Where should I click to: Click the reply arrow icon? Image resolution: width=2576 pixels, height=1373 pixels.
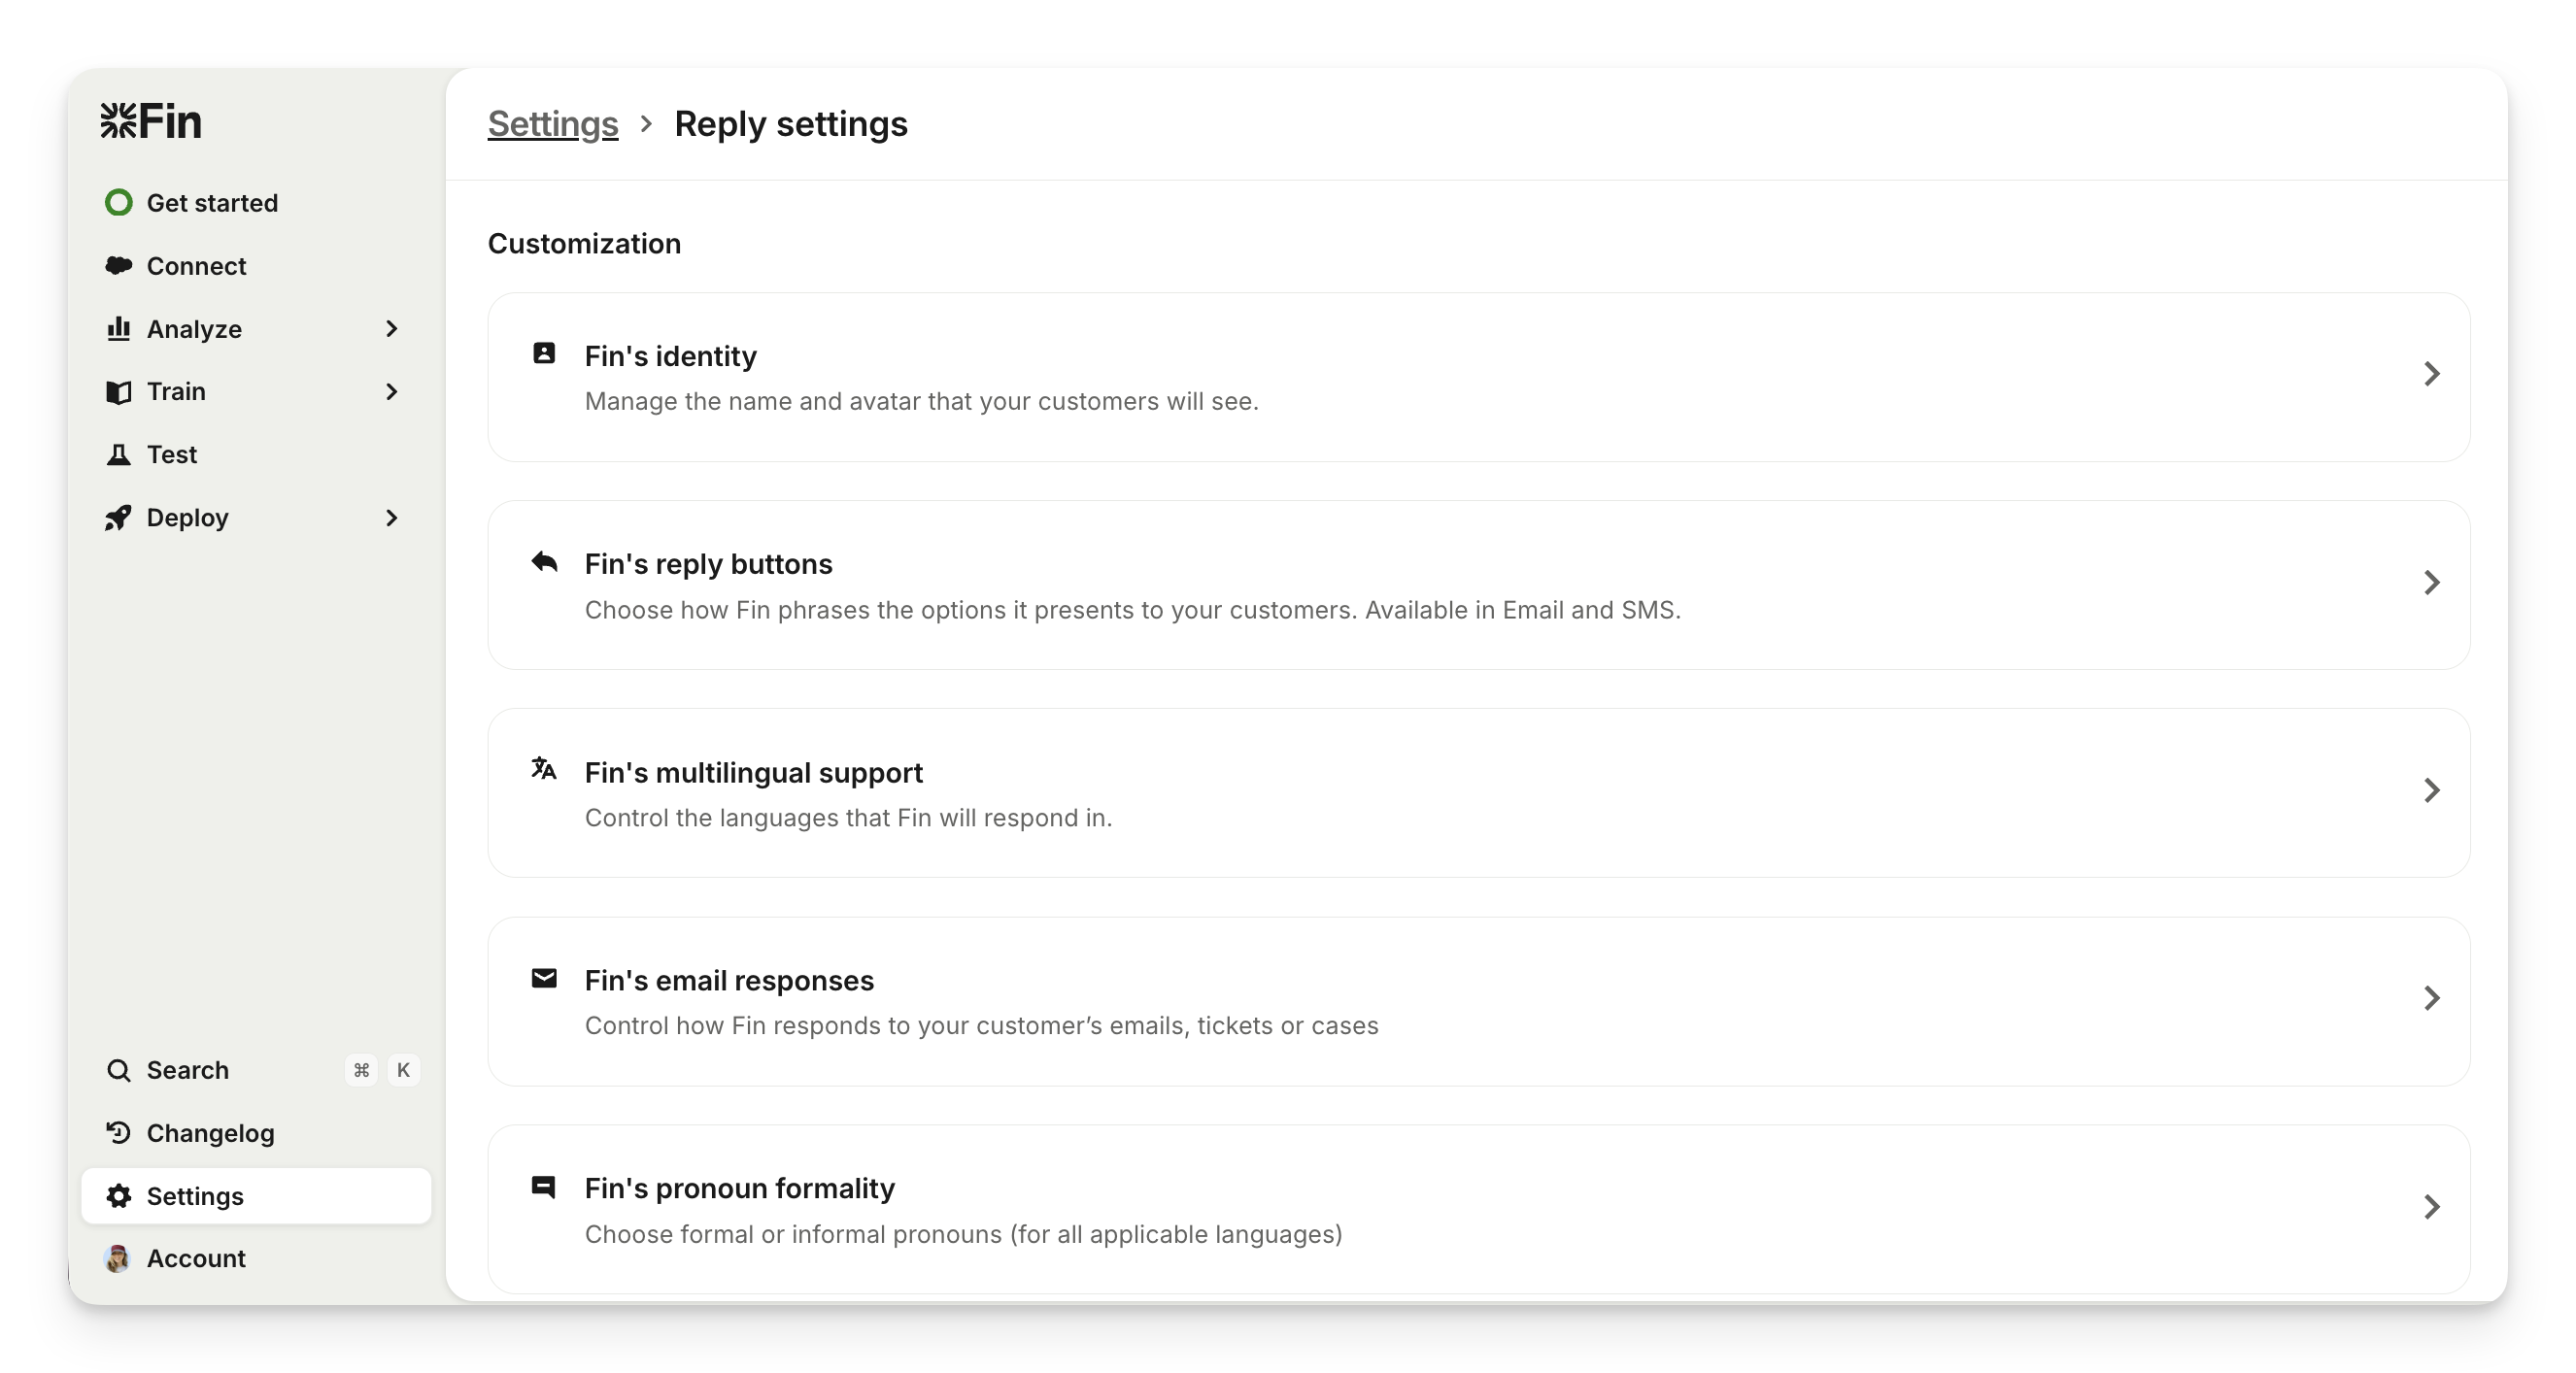[x=544, y=562]
